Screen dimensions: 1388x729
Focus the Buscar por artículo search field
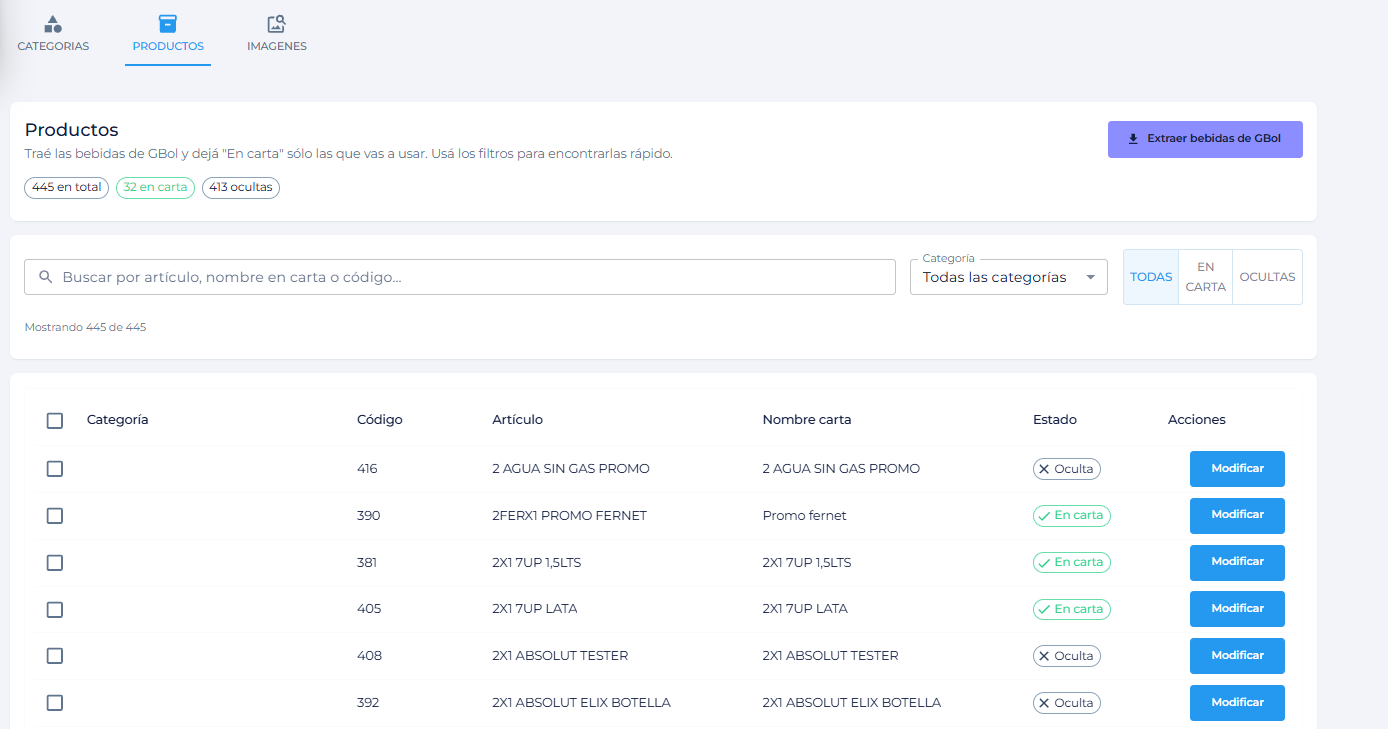click(460, 277)
